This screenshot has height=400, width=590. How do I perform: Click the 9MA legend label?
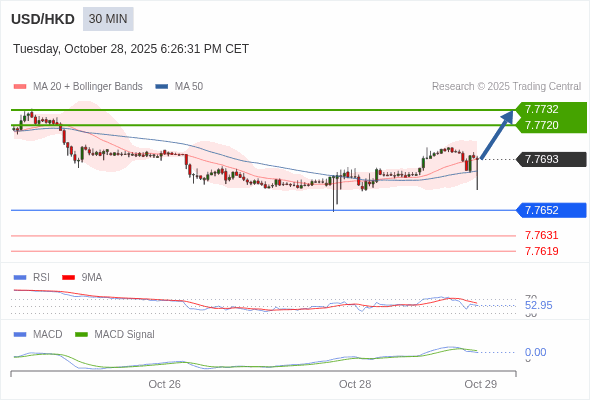pyautogui.click(x=92, y=278)
